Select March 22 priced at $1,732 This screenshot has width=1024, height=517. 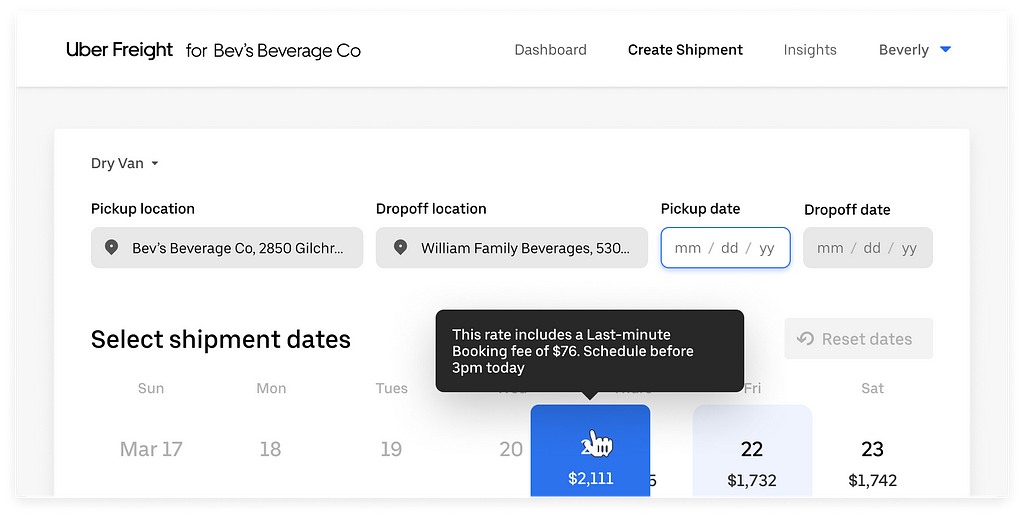[x=752, y=450]
